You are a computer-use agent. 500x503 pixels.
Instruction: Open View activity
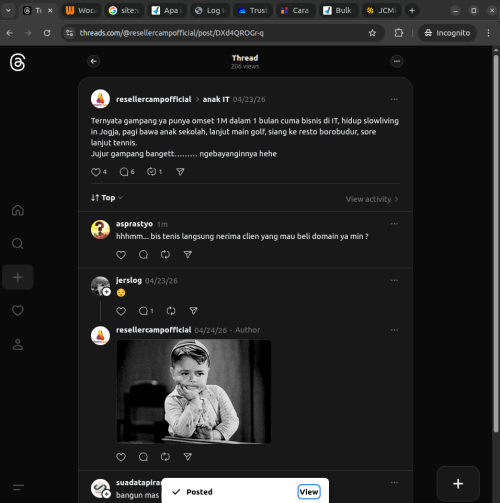(x=372, y=199)
